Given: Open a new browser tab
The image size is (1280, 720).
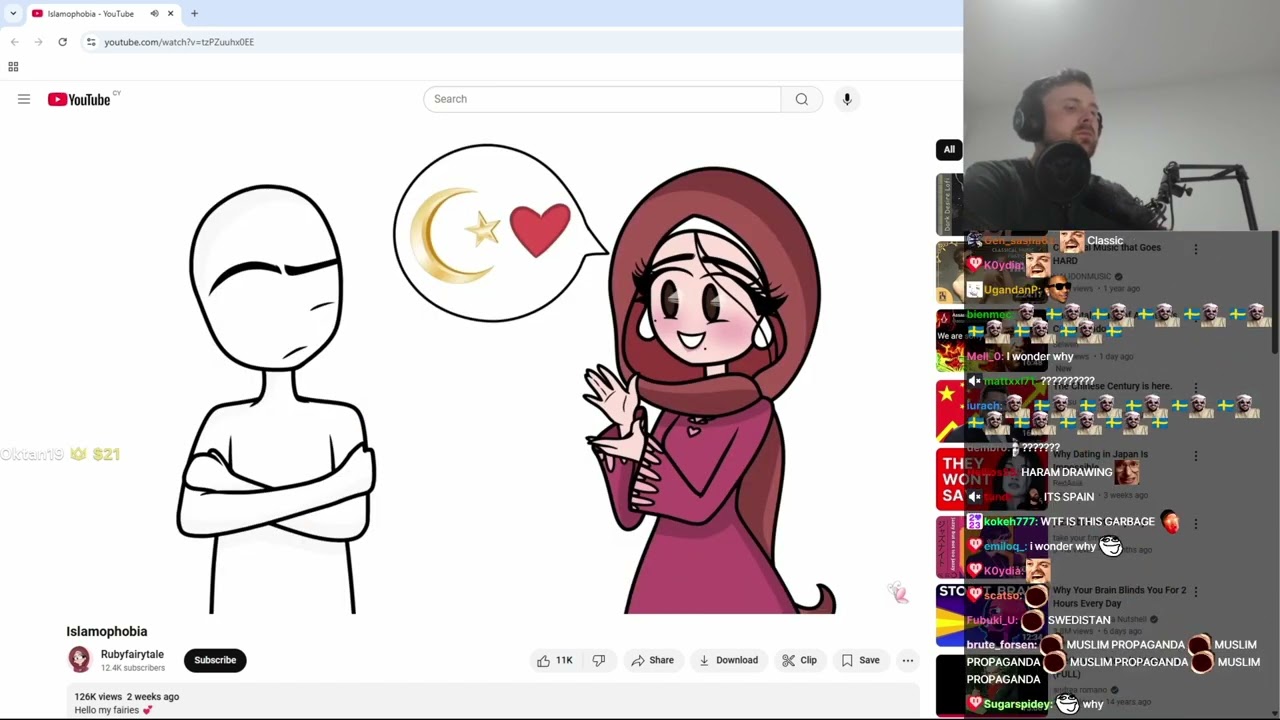Looking at the screenshot, I should 194,14.
